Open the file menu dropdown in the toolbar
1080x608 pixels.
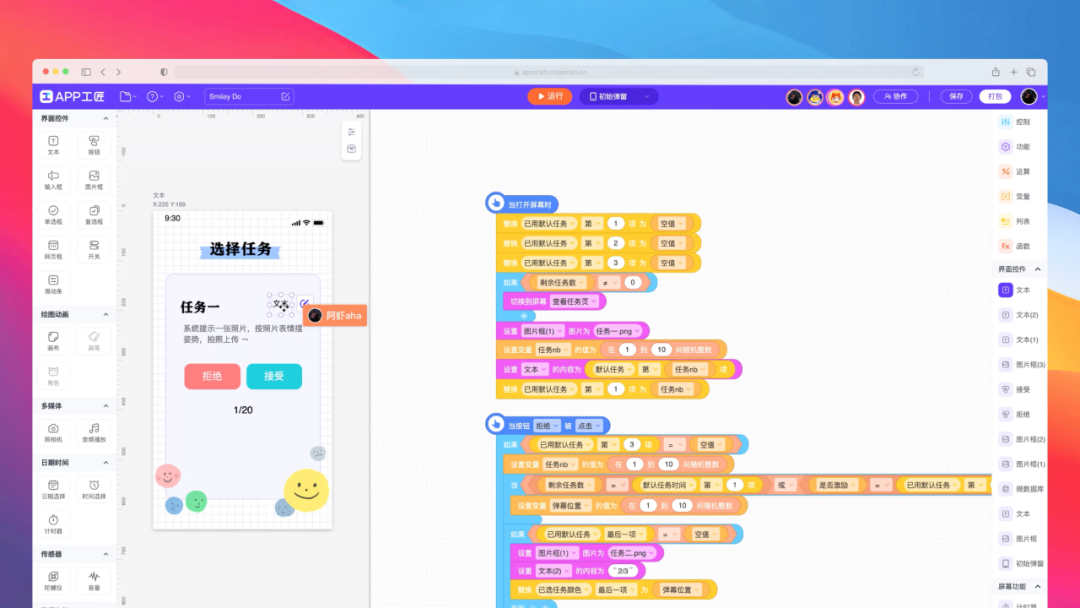pos(128,96)
